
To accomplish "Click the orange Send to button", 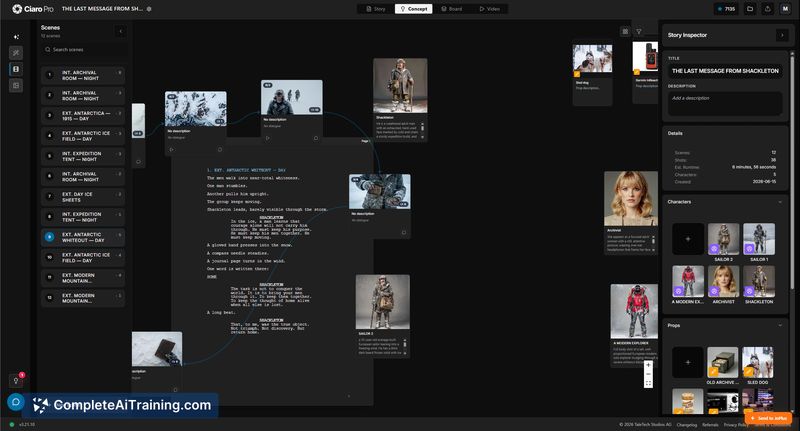I will (x=768, y=418).
